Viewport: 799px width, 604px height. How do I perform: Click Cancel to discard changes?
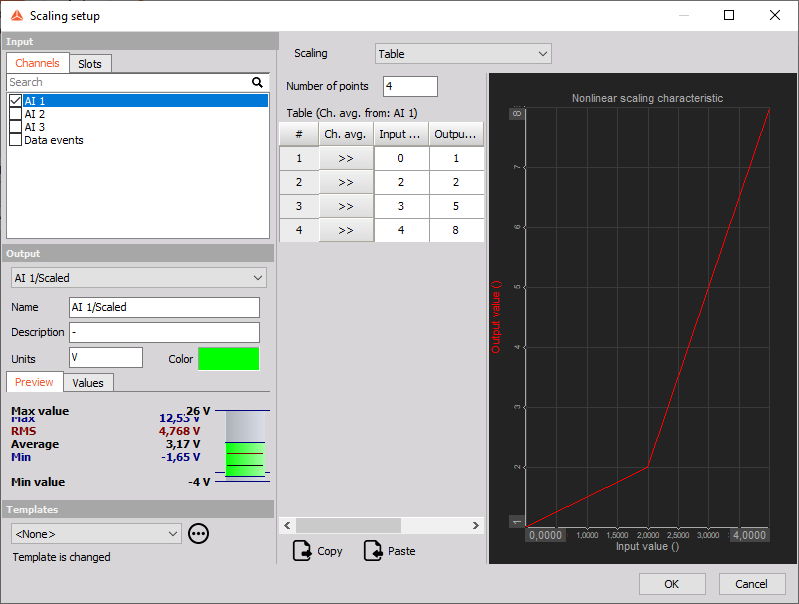752,584
